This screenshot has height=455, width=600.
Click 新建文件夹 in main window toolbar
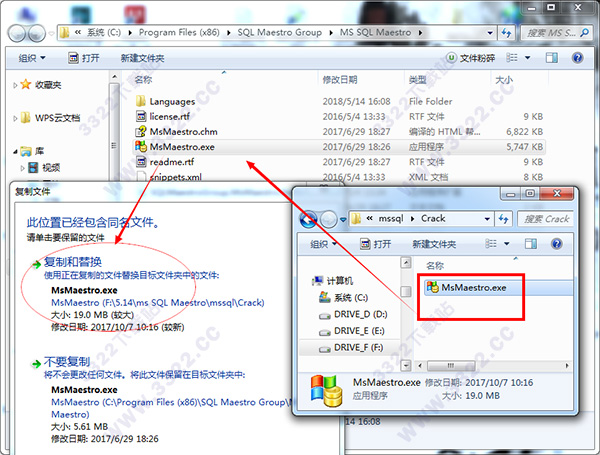tap(142, 58)
